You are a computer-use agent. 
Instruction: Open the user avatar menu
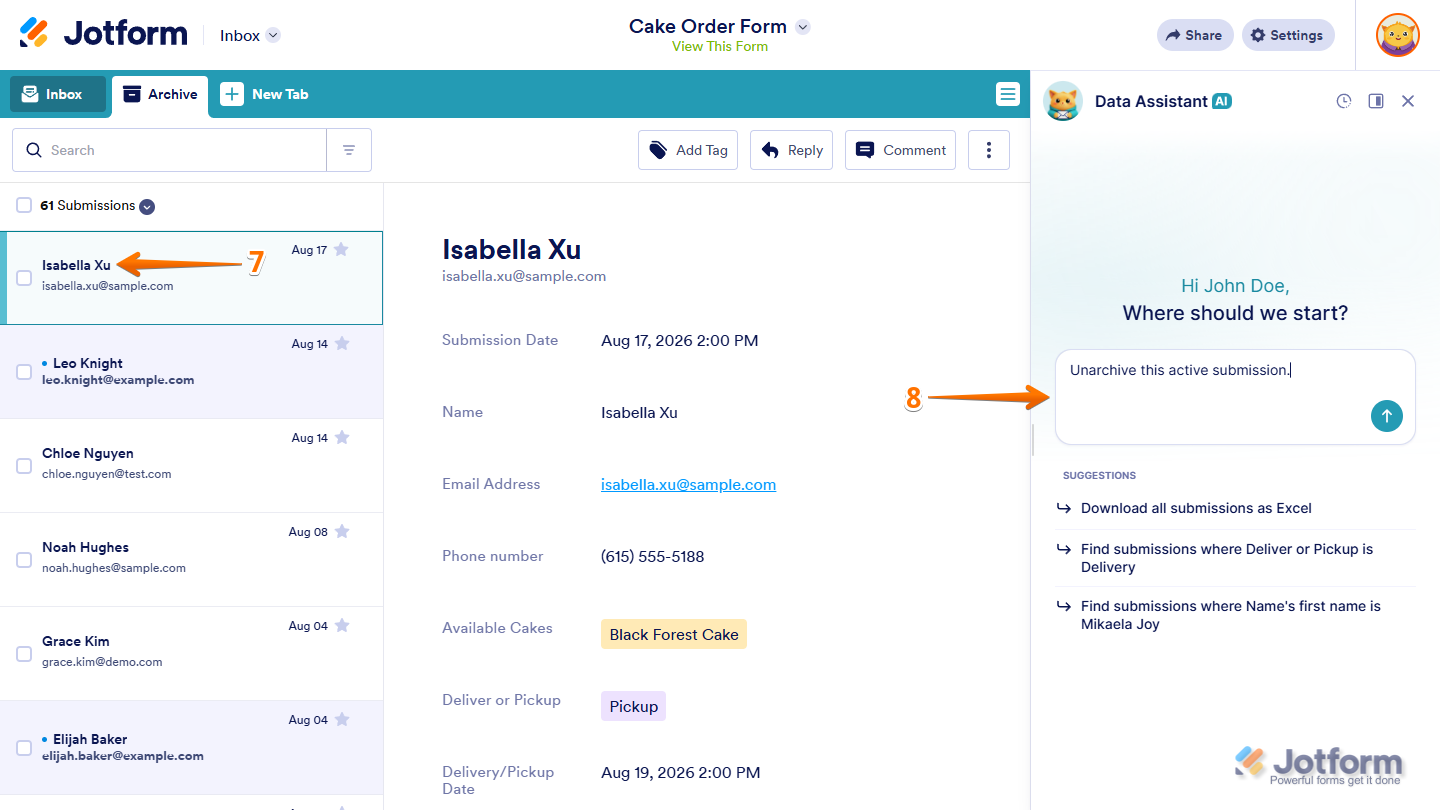click(1397, 35)
